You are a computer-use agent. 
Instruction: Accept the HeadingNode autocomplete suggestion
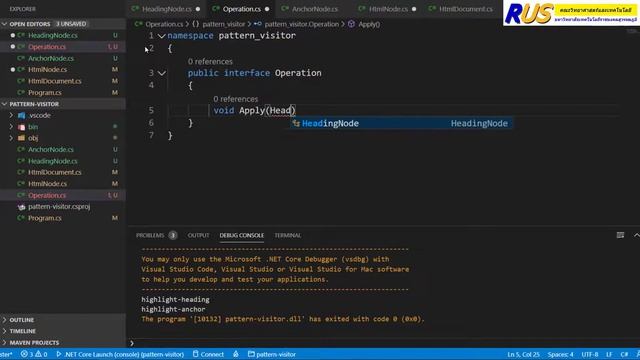[402, 123]
